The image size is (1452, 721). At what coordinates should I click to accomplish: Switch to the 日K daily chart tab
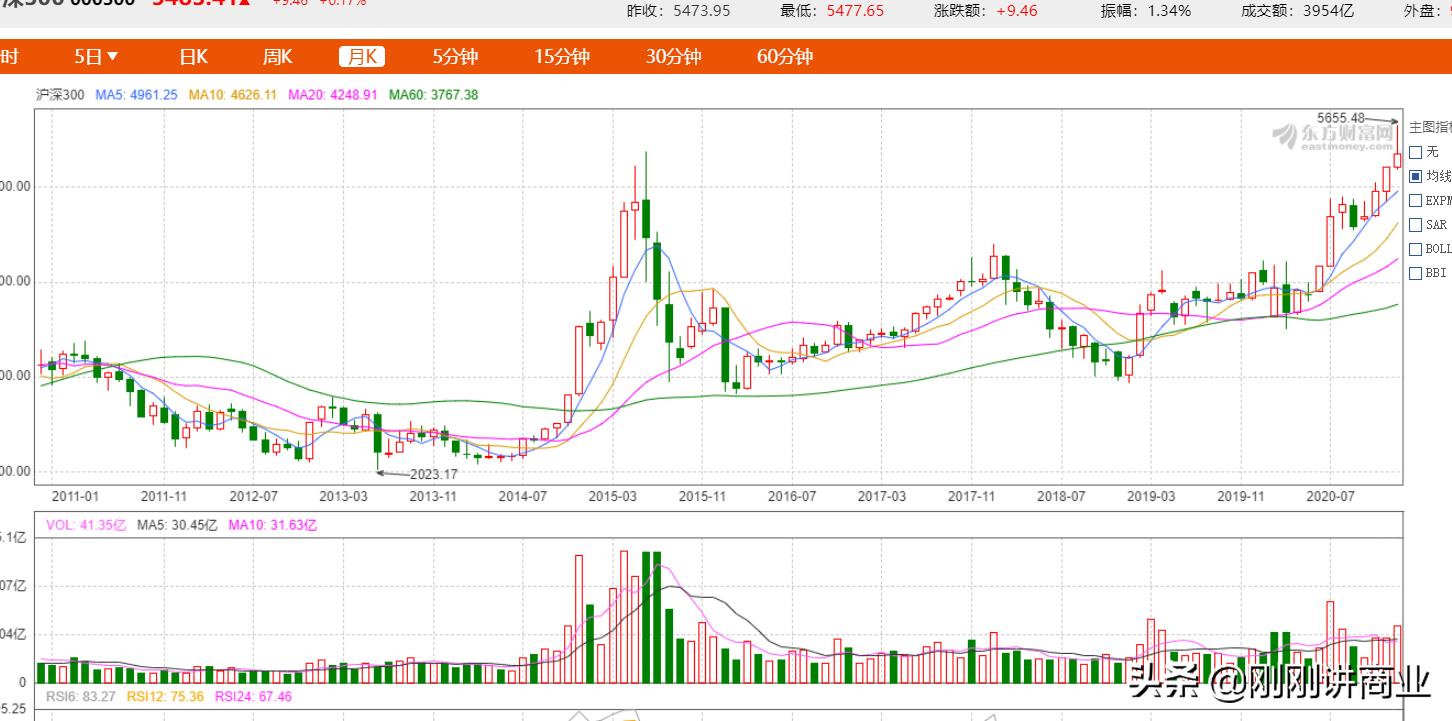pos(193,57)
